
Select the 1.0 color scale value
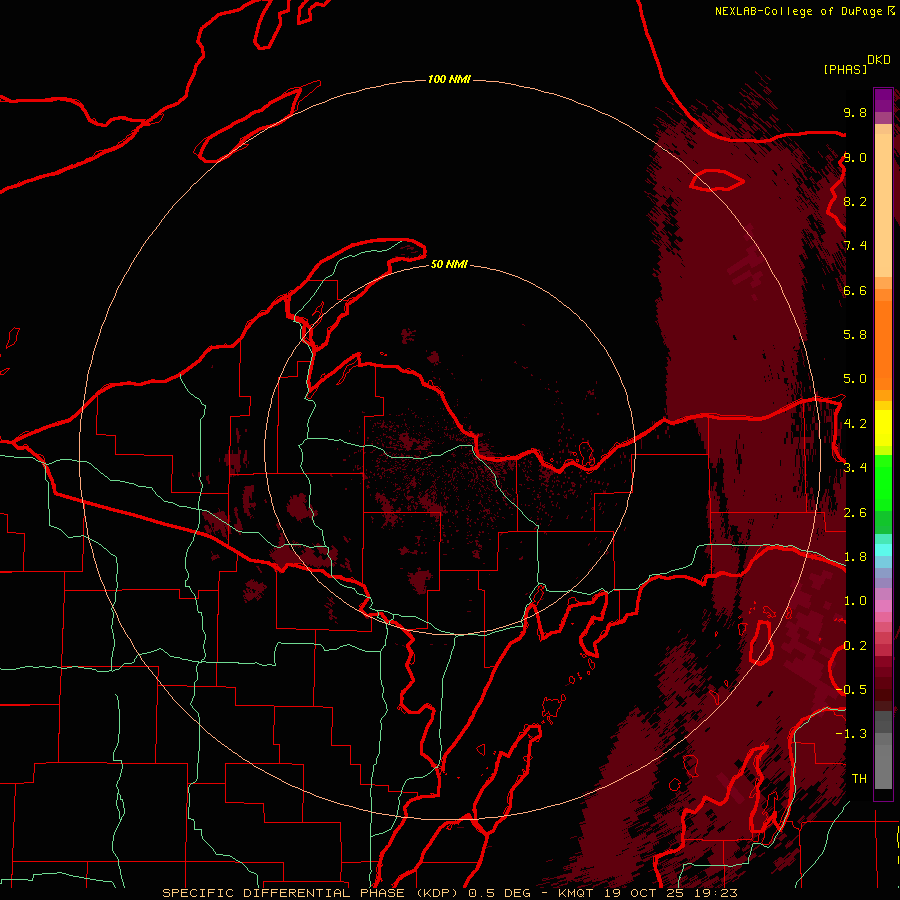855,601
